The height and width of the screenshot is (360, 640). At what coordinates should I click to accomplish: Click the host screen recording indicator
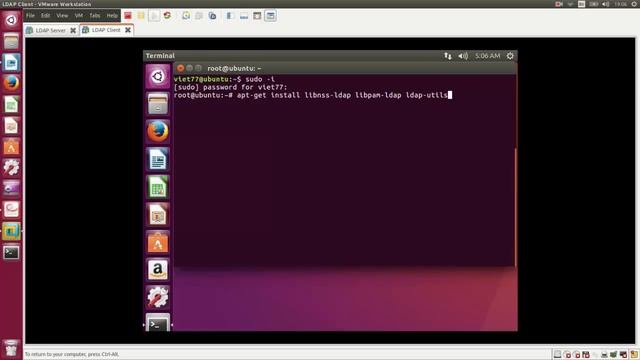(559, 4)
